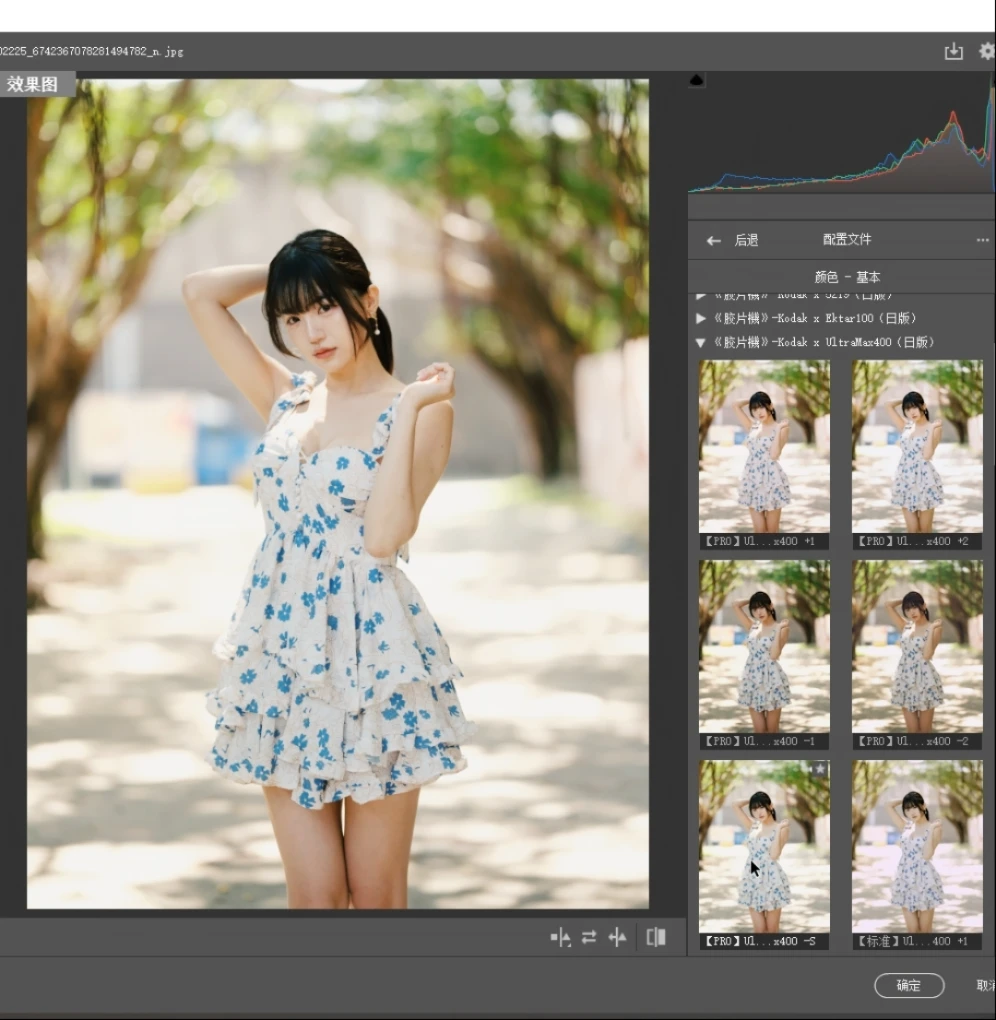The height and width of the screenshot is (1020, 996).
Task: Click the jpg file name in the title bar
Action: point(92,51)
